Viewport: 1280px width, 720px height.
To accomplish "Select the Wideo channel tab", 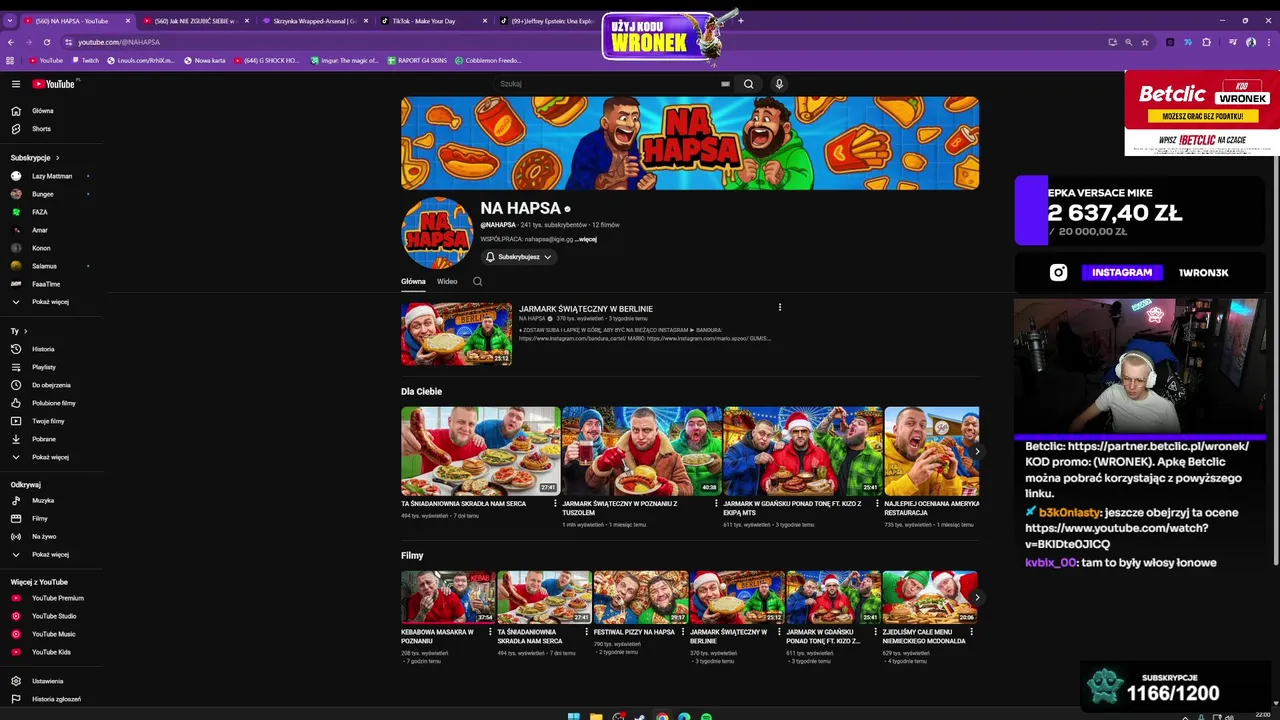I will pyautogui.click(x=447, y=282).
